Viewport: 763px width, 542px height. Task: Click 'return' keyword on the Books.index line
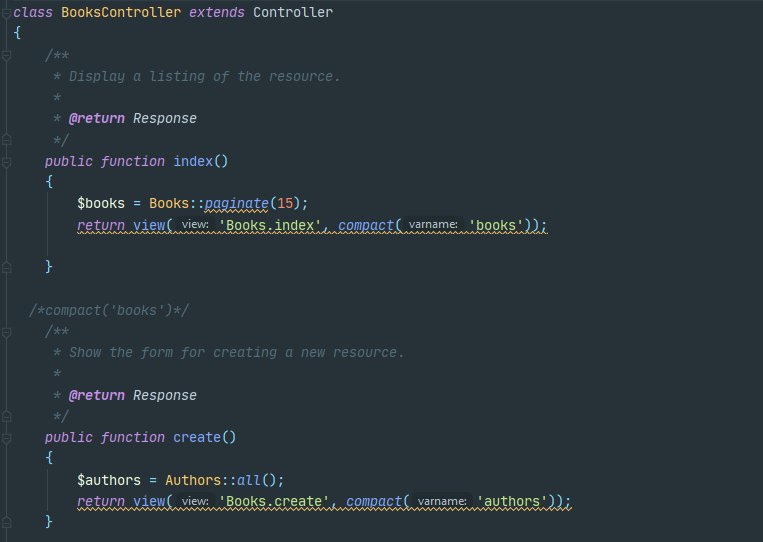(x=101, y=225)
